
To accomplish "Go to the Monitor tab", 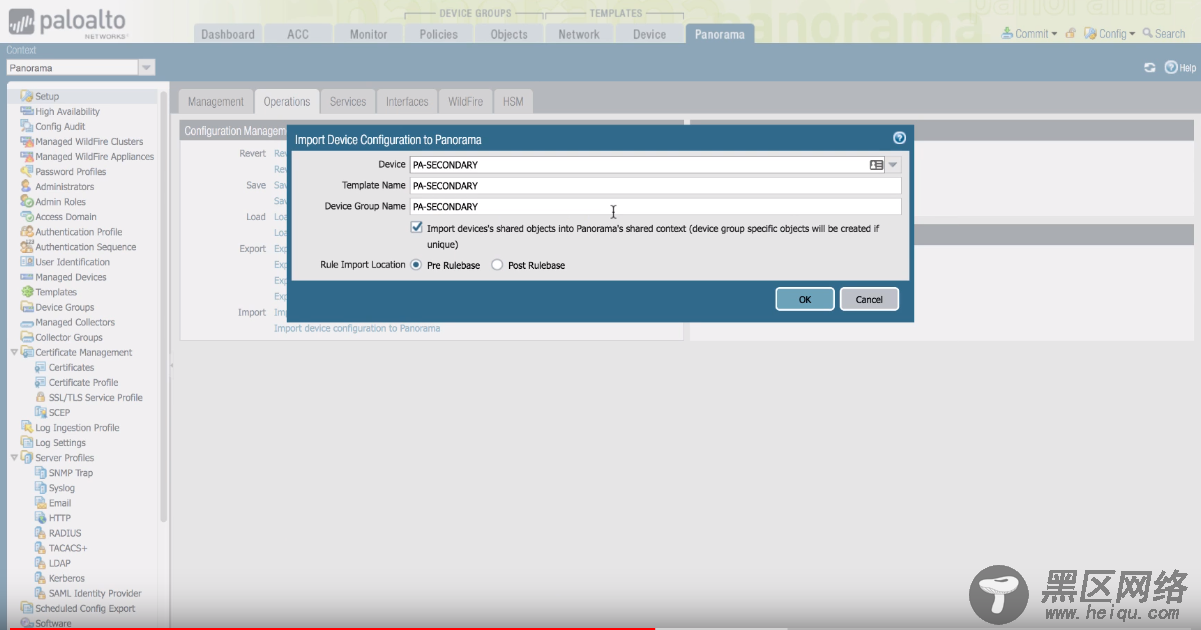I will pos(368,34).
